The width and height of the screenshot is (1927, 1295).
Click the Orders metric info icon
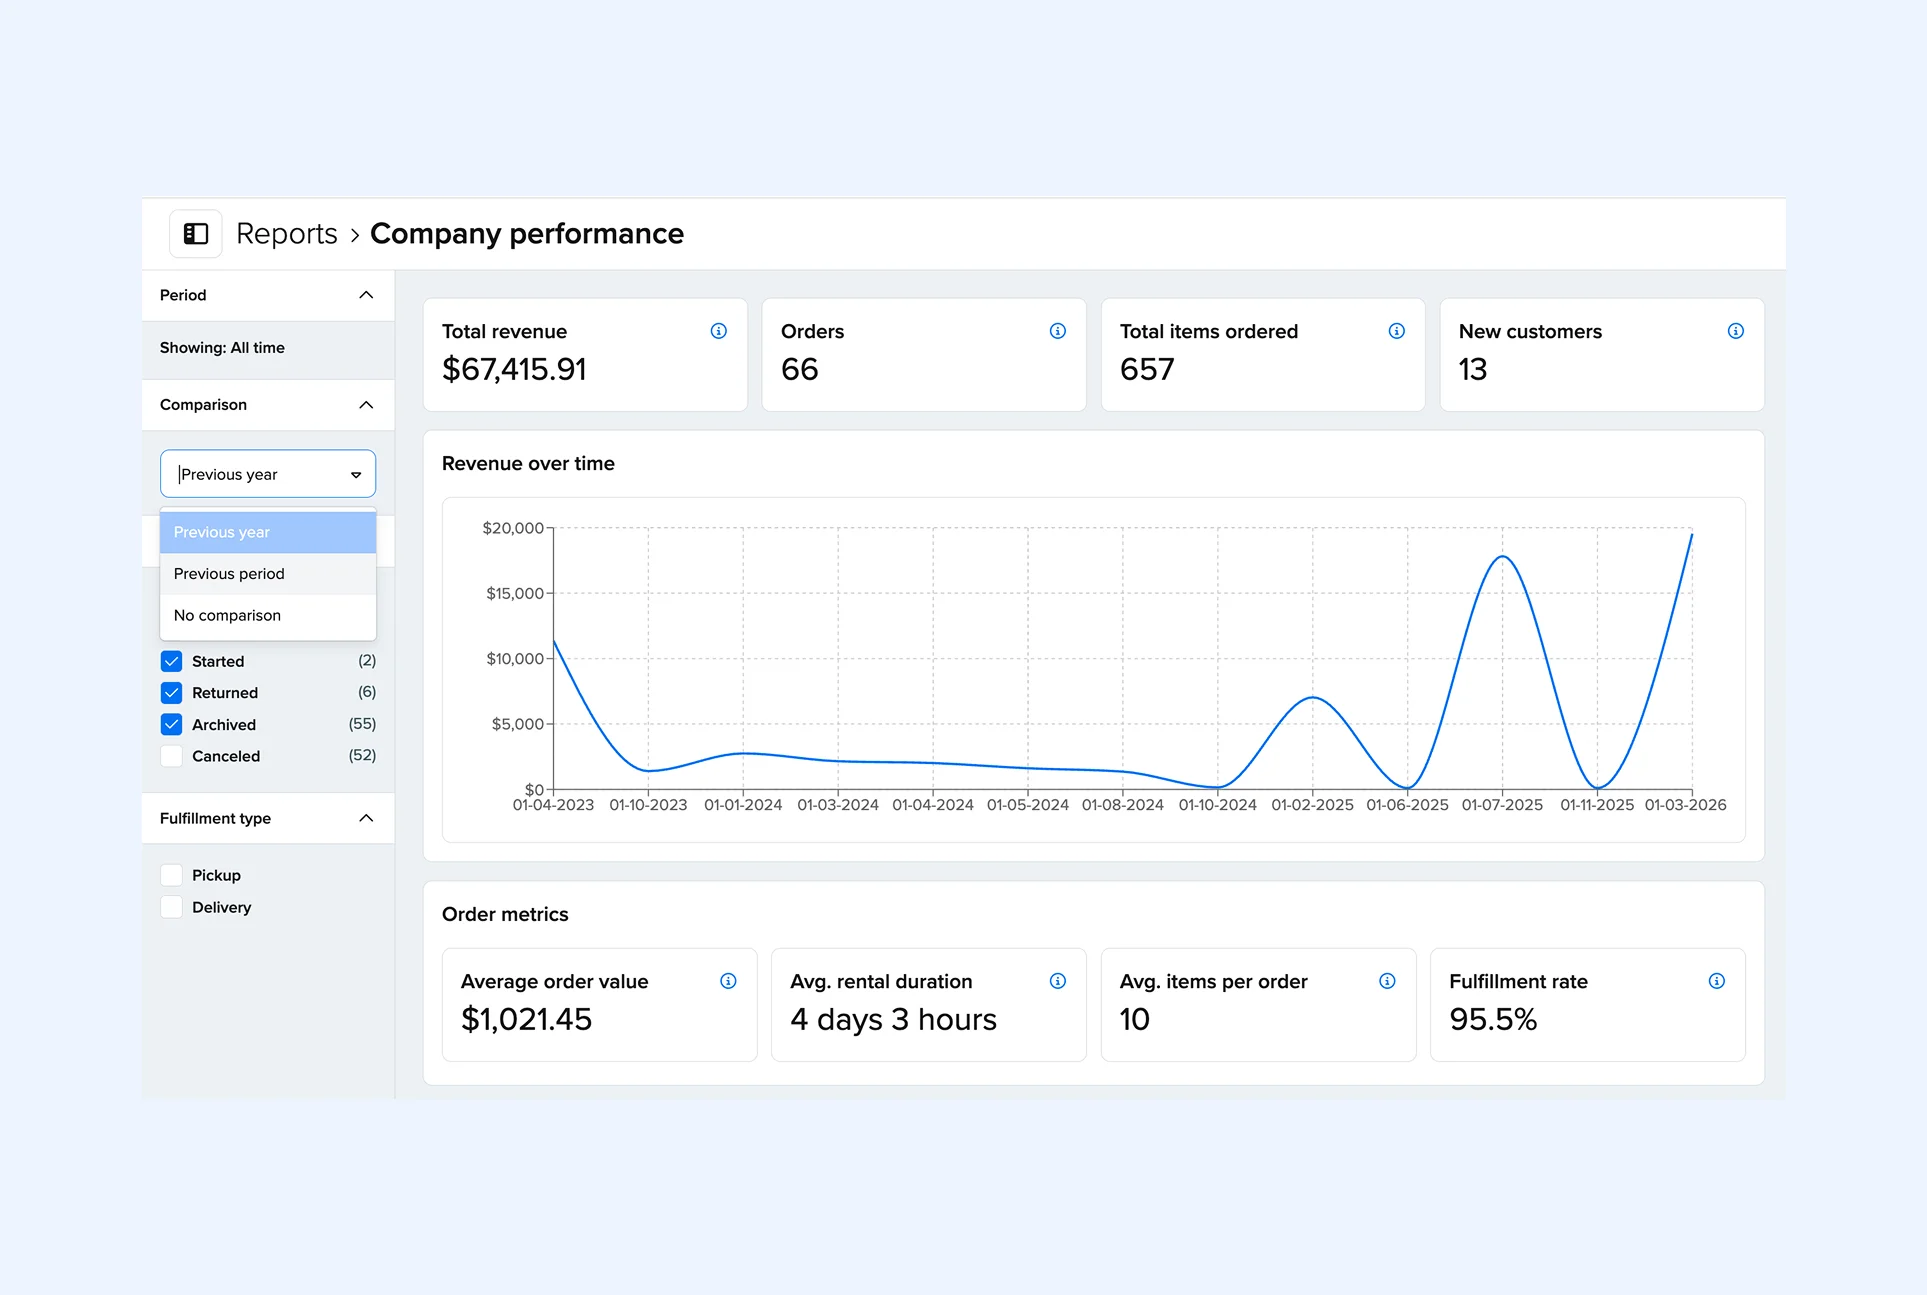pyautogui.click(x=1057, y=331)
